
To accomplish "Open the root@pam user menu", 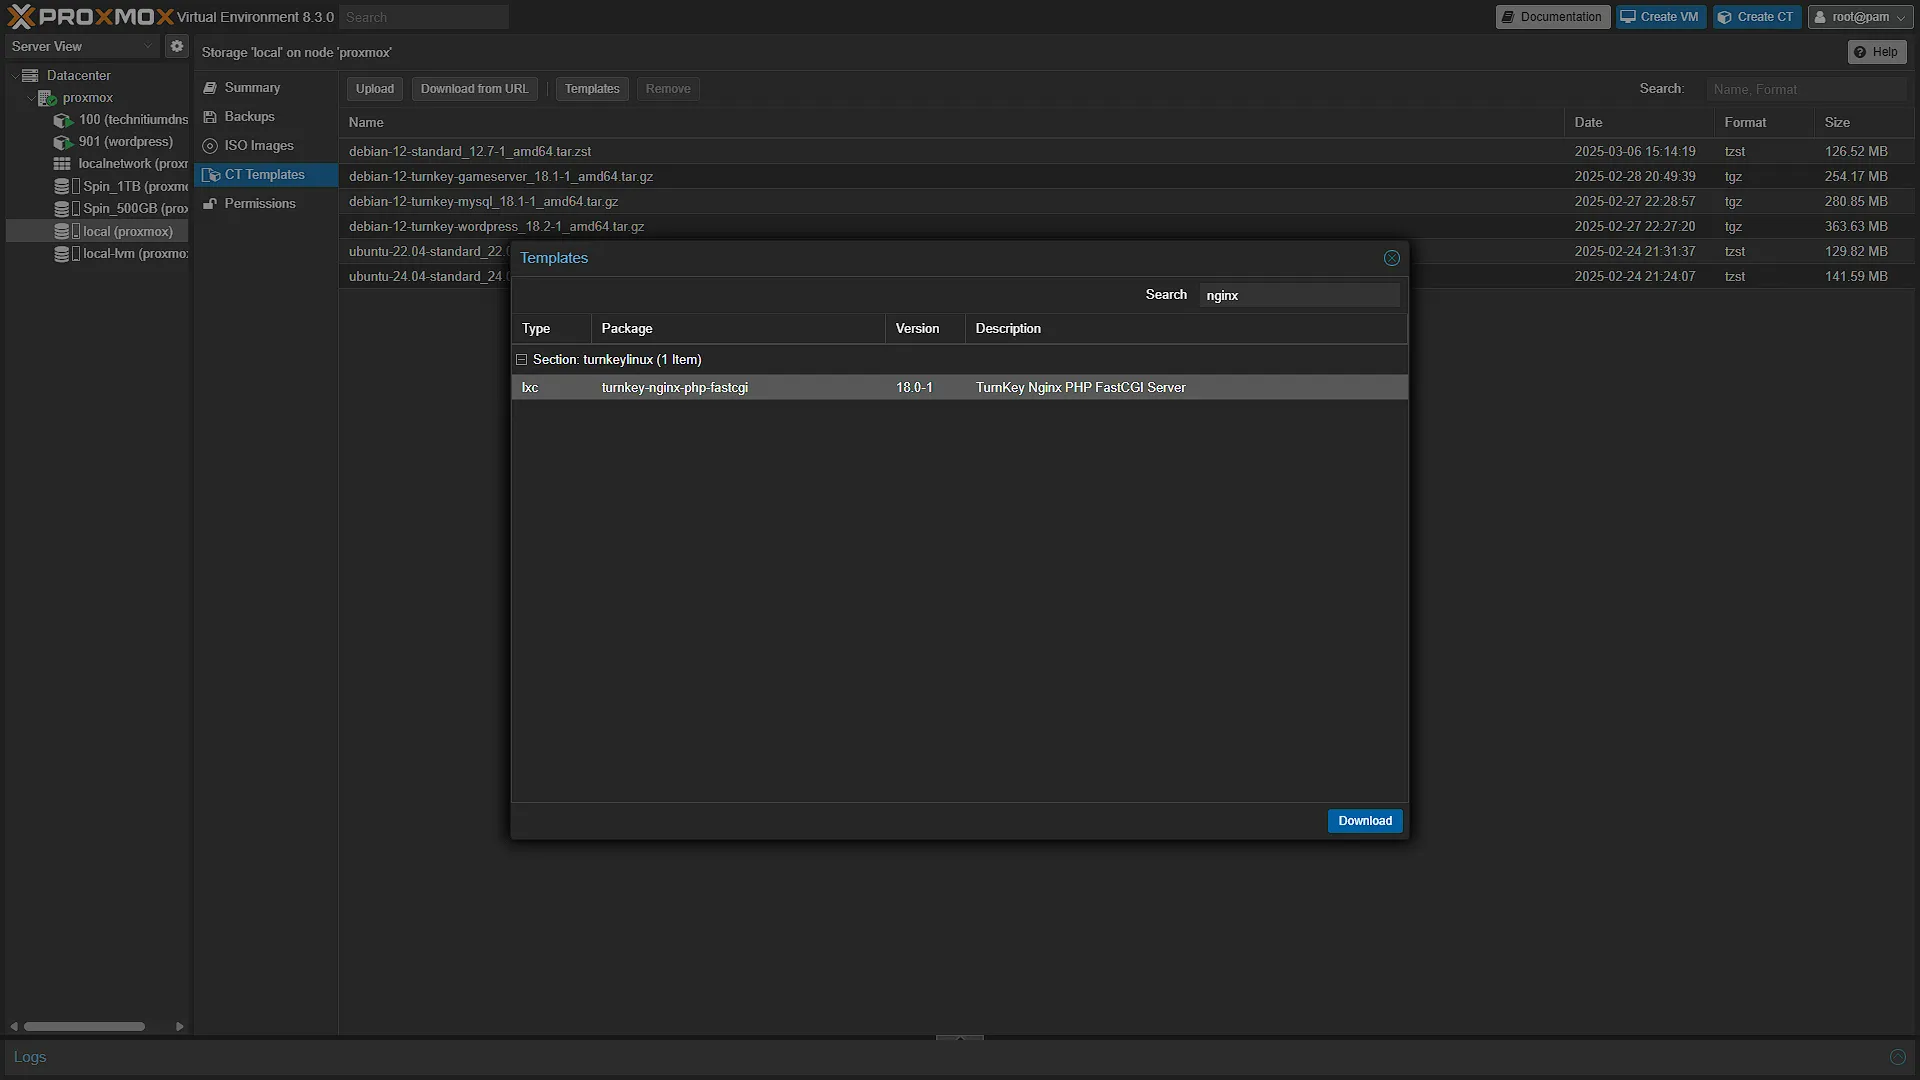I will [1860, 17].
